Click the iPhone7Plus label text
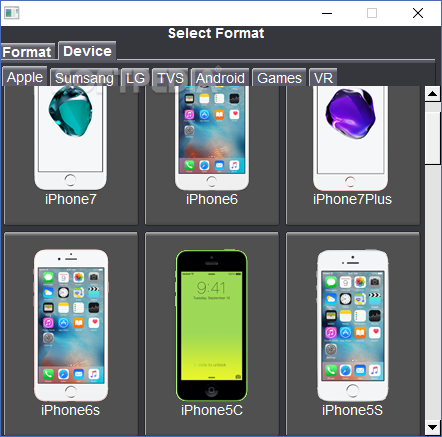Screen dimensions: 442x437 tap(352, 199)
